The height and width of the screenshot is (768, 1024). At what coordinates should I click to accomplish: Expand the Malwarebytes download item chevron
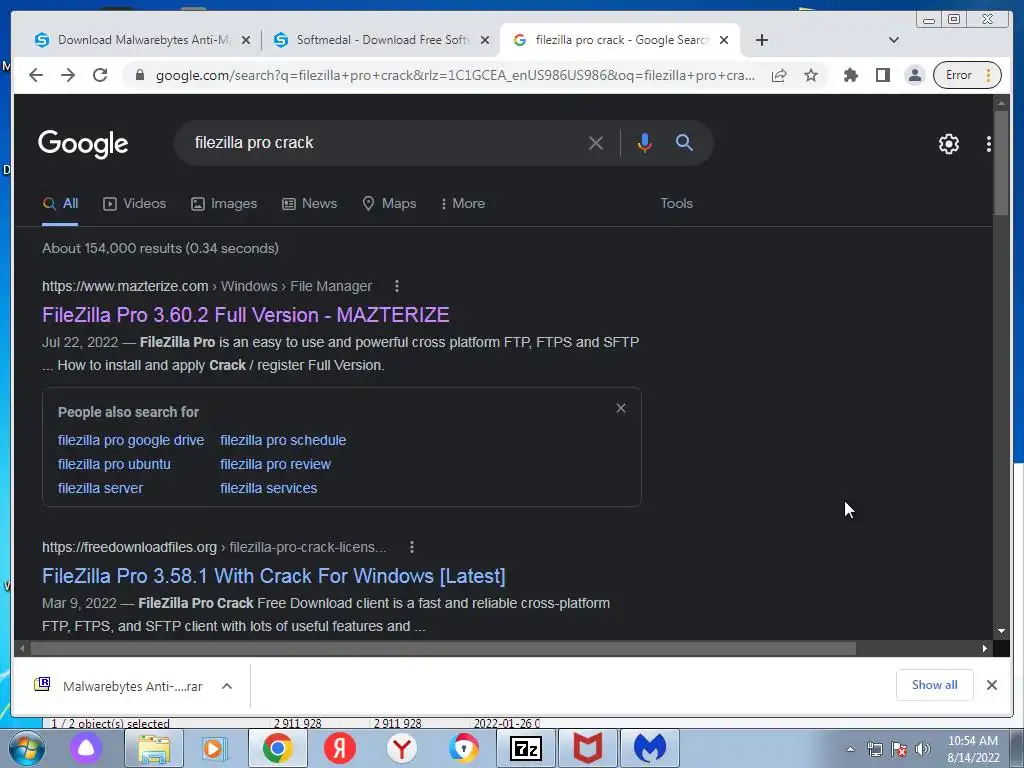point(227,686)
